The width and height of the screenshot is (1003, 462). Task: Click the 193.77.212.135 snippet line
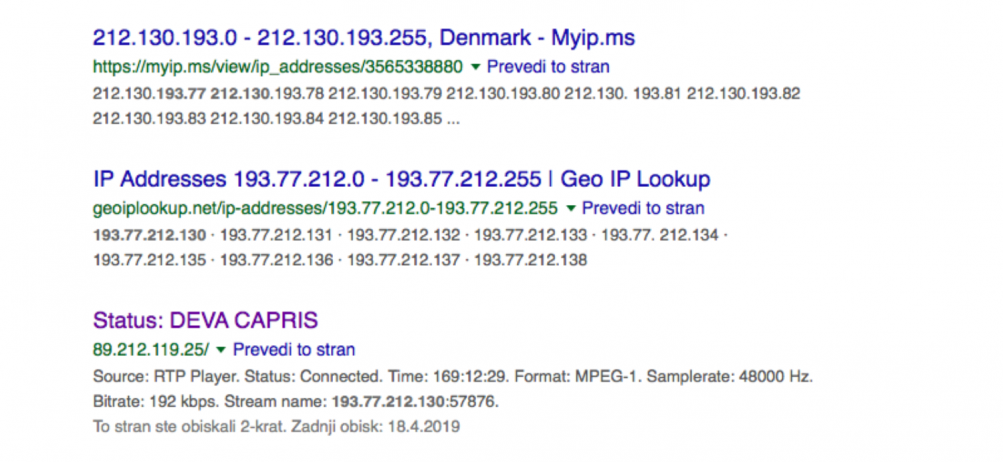tap(340, 260)
